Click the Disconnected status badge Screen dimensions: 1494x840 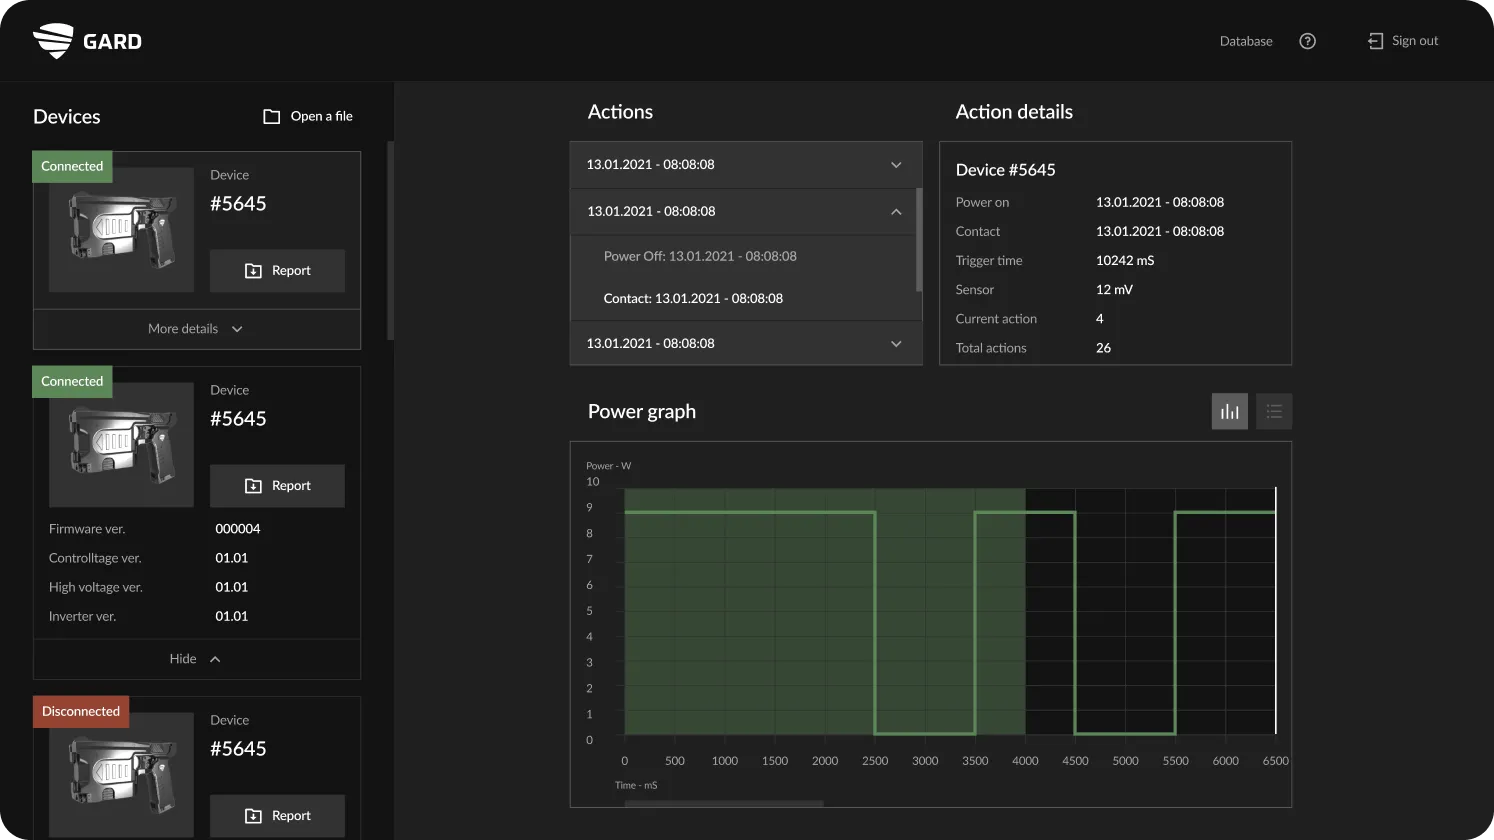[x=81, y=711]
